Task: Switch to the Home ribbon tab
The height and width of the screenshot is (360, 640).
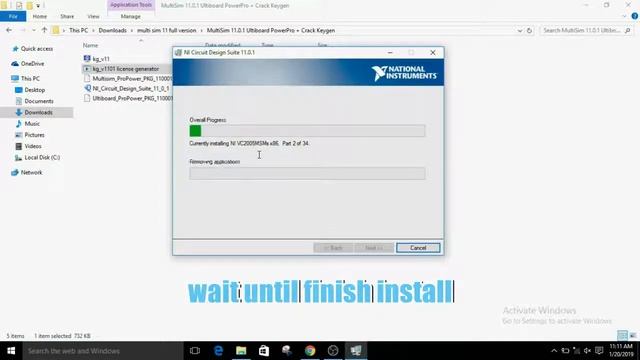Action: pos(40,16)
